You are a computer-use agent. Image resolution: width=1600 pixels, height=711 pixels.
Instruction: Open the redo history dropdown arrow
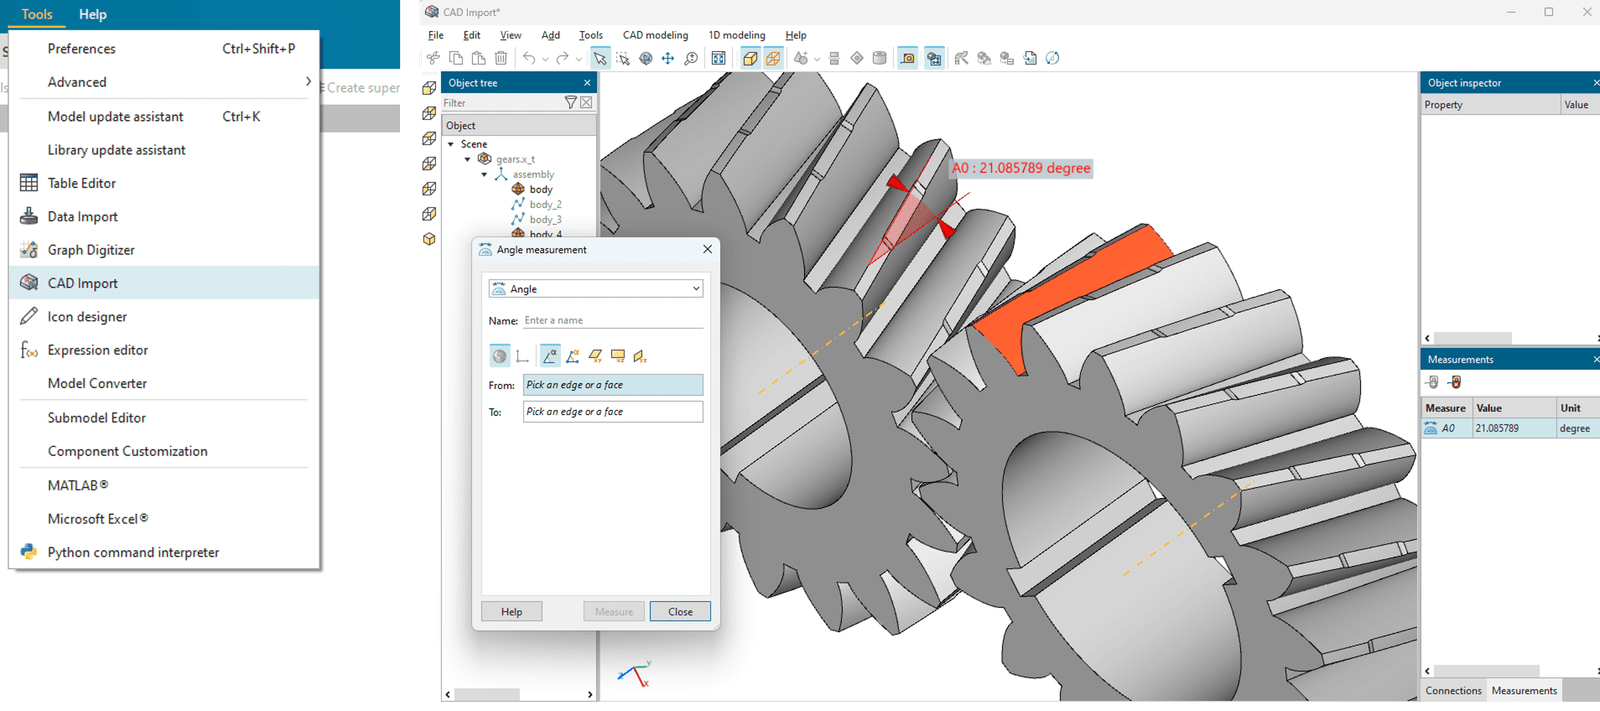tap(579, 59)
